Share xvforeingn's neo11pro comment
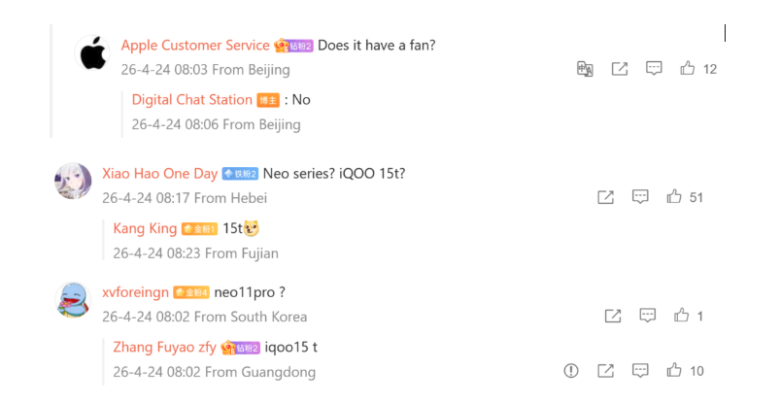This screenshot has height=403, width=780. click(613, 316)
